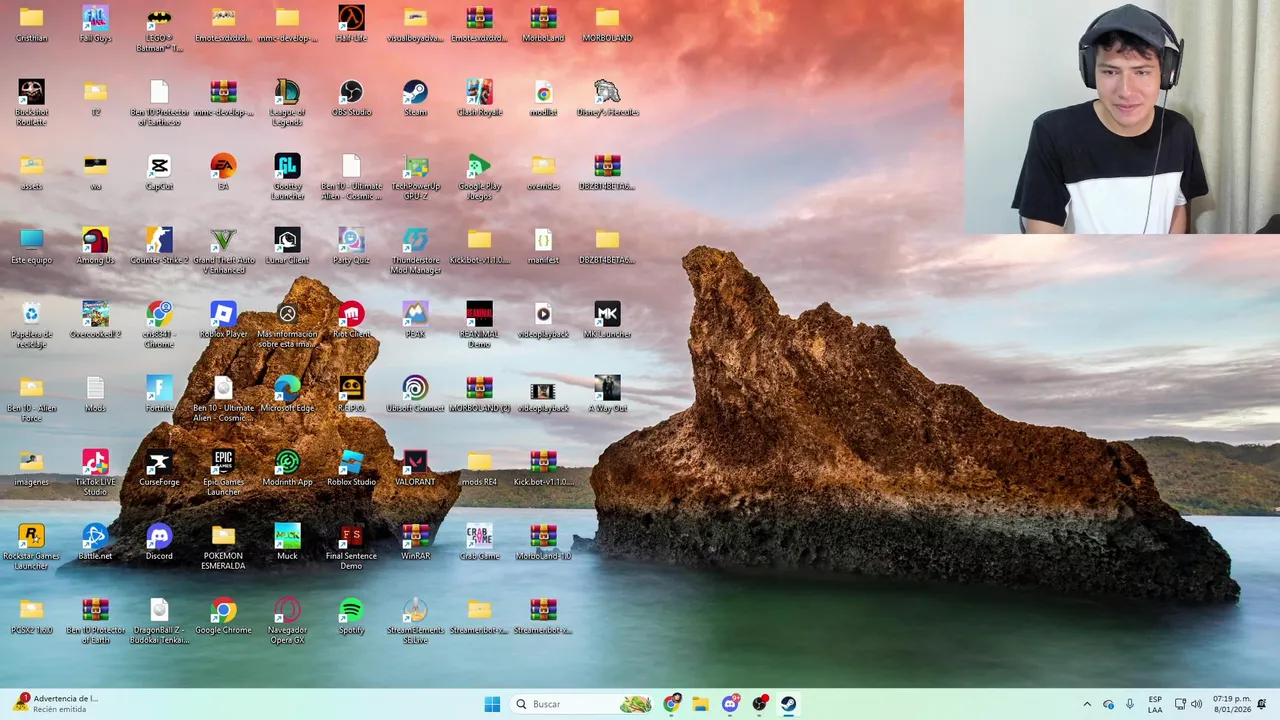
Task: Select the League of Legends icon
Action: [287, 103]
